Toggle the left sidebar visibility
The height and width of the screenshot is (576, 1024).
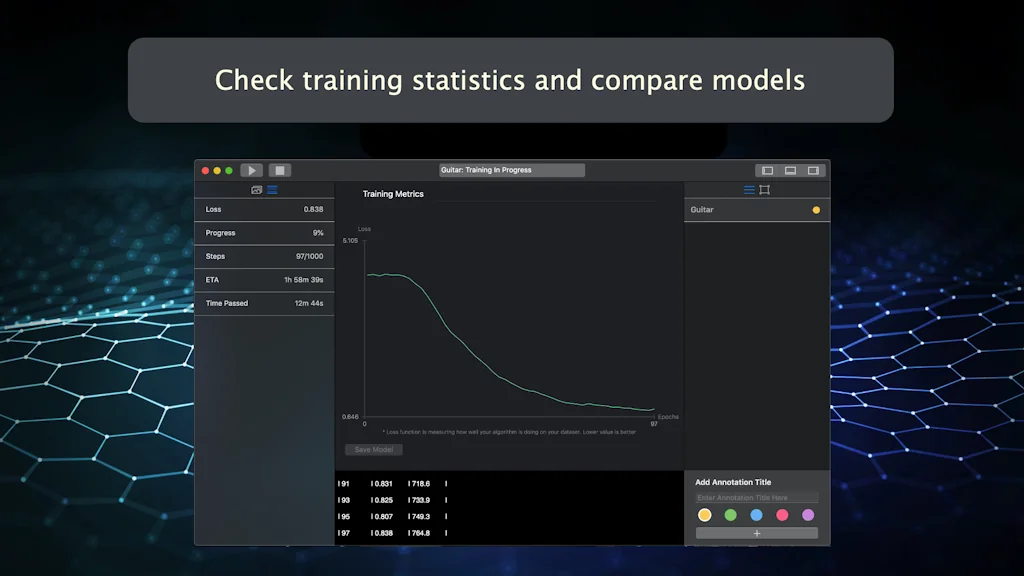(768, 170)
